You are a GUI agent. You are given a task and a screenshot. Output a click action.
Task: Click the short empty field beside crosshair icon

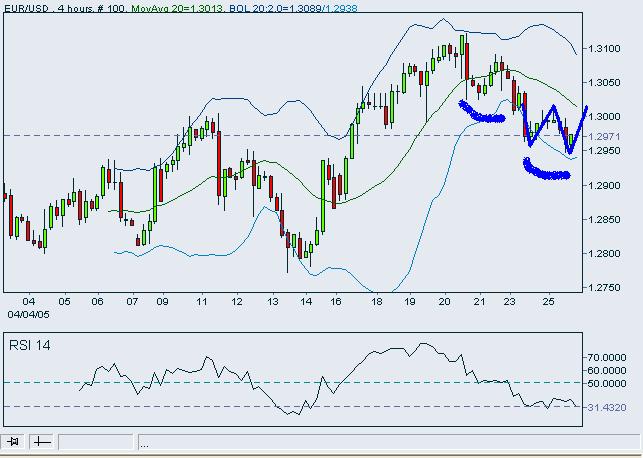pos(96,442)
